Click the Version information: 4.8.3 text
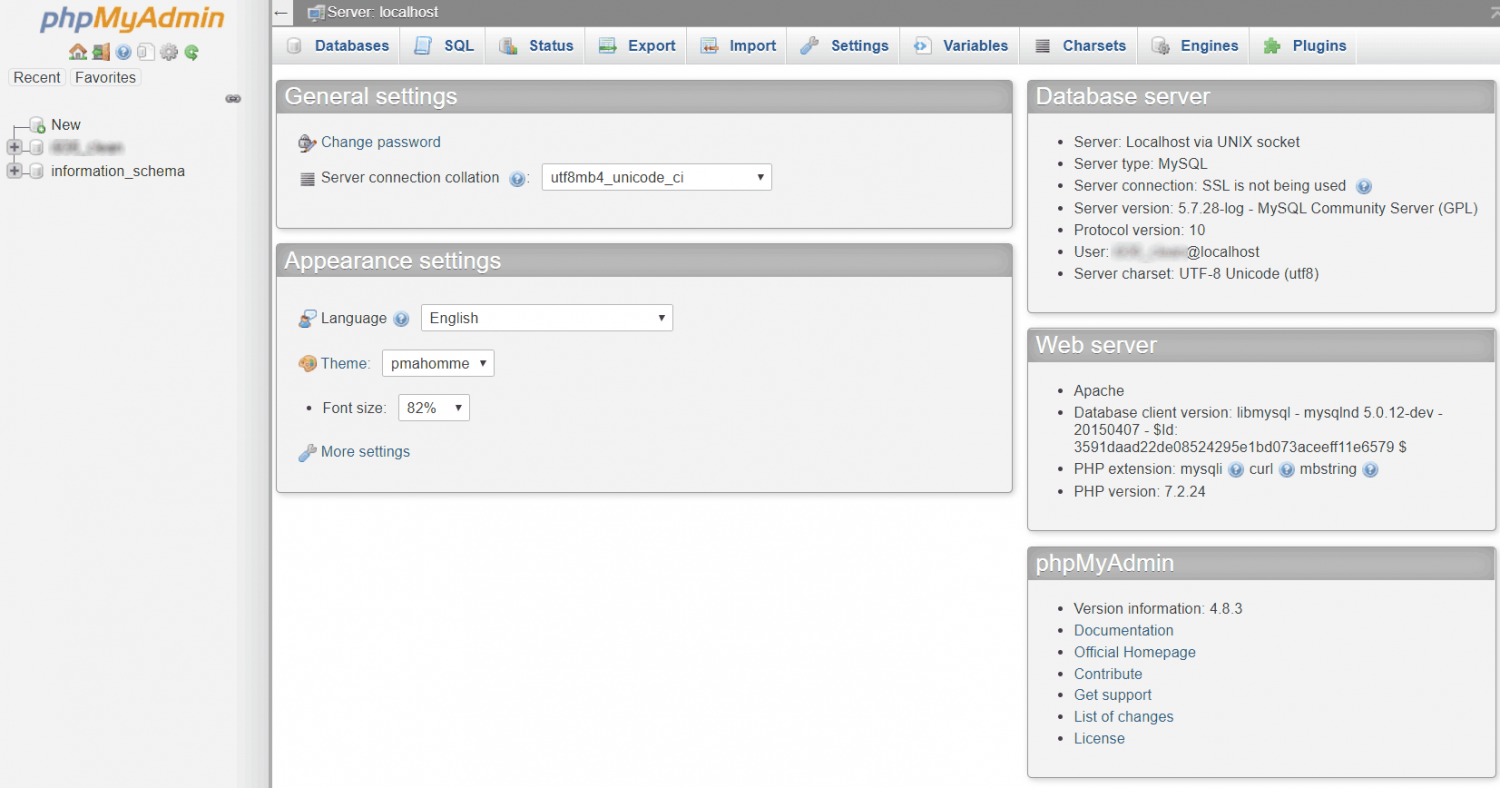The height and width of the screenshot is (788, 1500). [x=1158, y=609]
